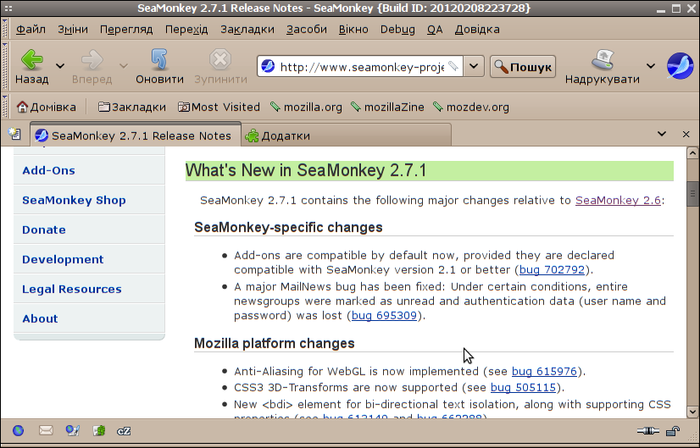Open the Debug menu

pos(398,29)
